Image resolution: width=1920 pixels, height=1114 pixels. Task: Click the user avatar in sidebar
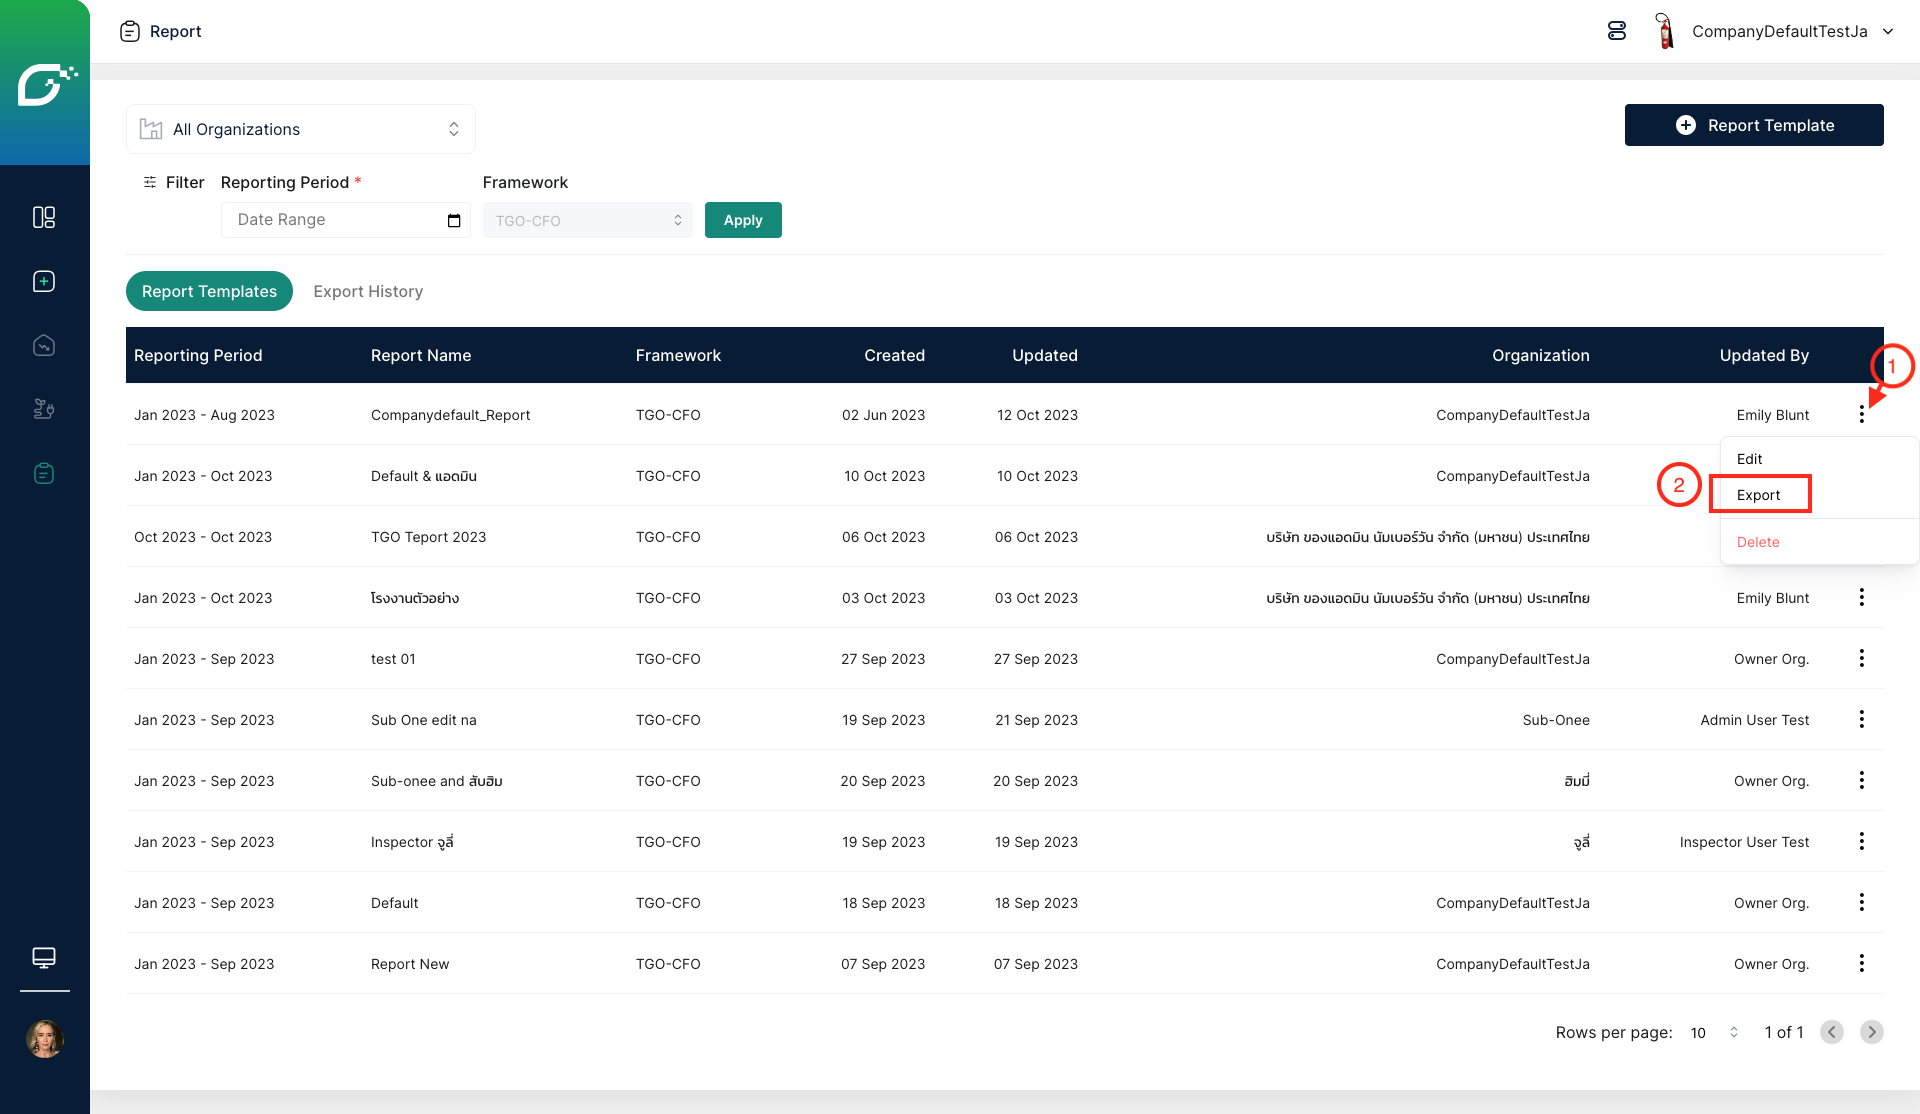(44, 1039)
